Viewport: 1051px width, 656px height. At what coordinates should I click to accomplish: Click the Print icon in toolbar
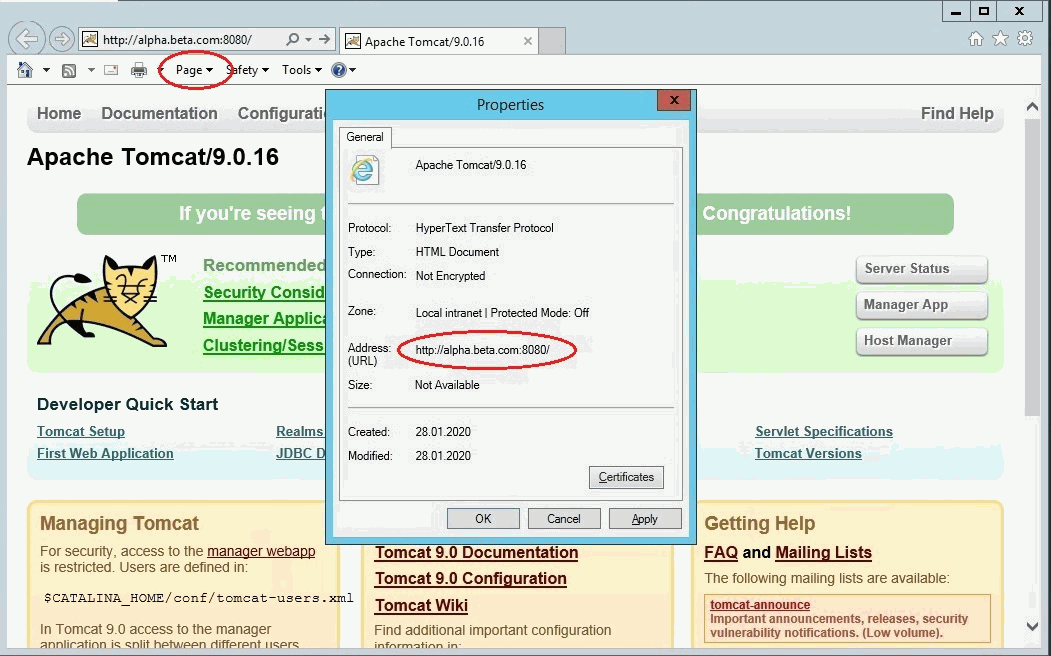[139, 70]
